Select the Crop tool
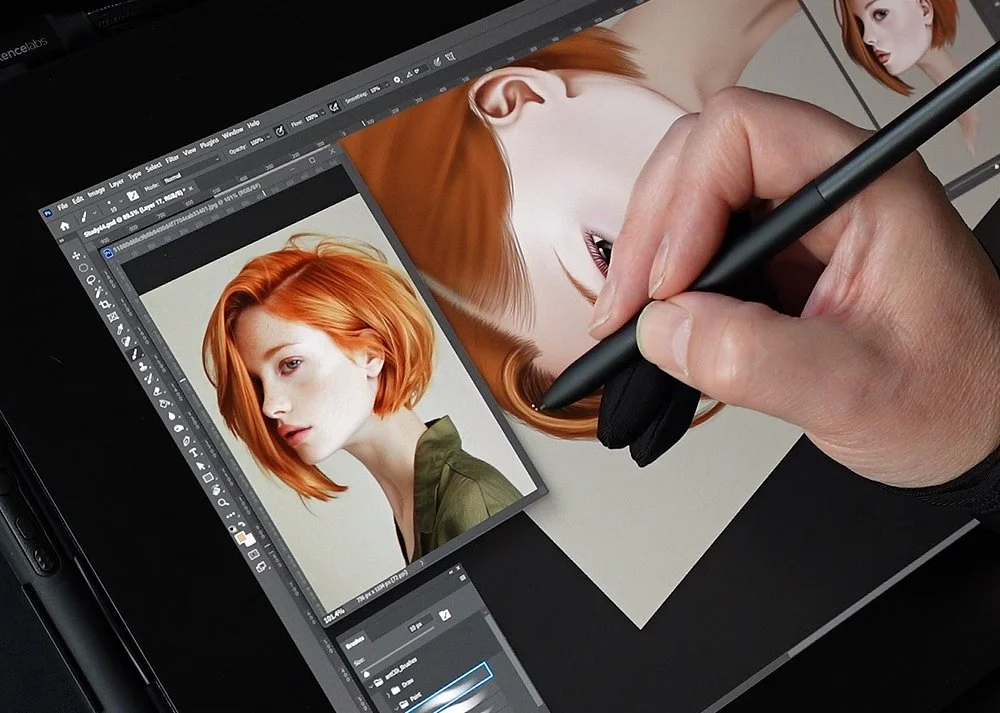 coord(105,305)
